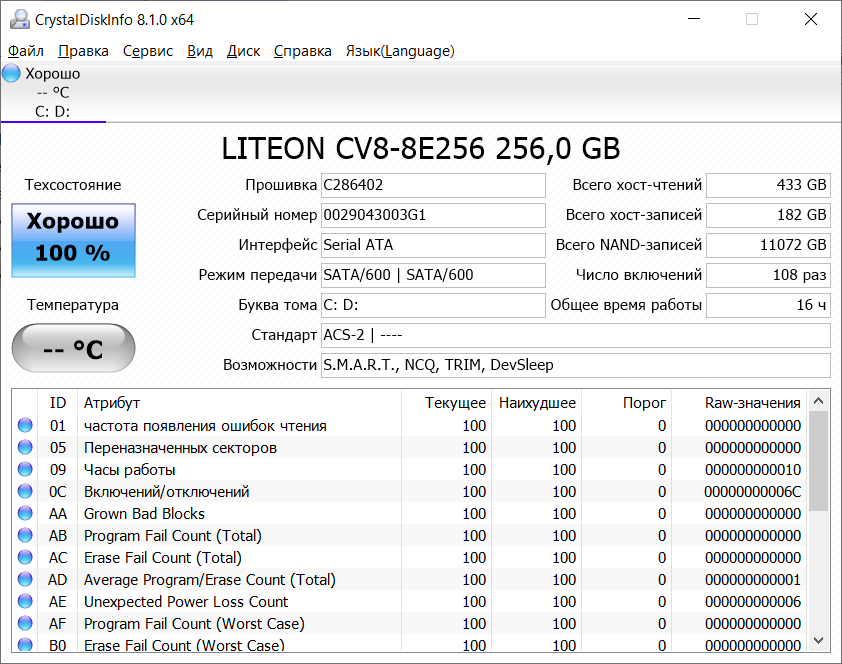This screenshot has width=842, height=664.
Task: Close the CrystalDiskInfo window
Action: (811, 19)
